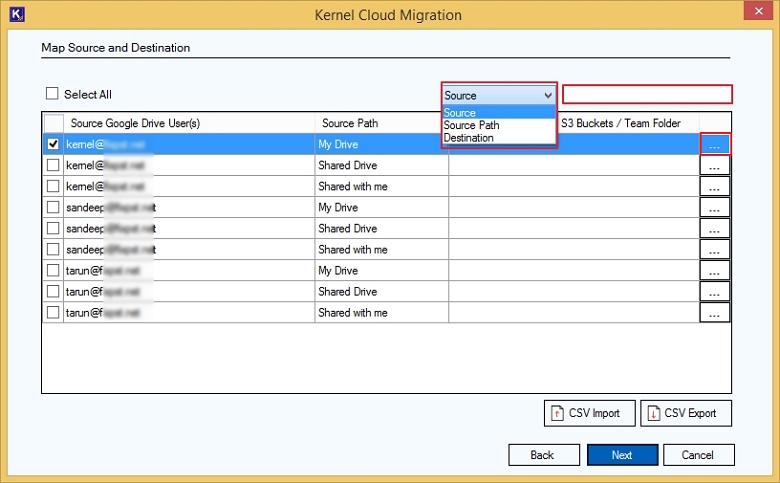Browse destination for kernel Shared with me row
This screenshot has height=483, width=780.
coord(715,186)
